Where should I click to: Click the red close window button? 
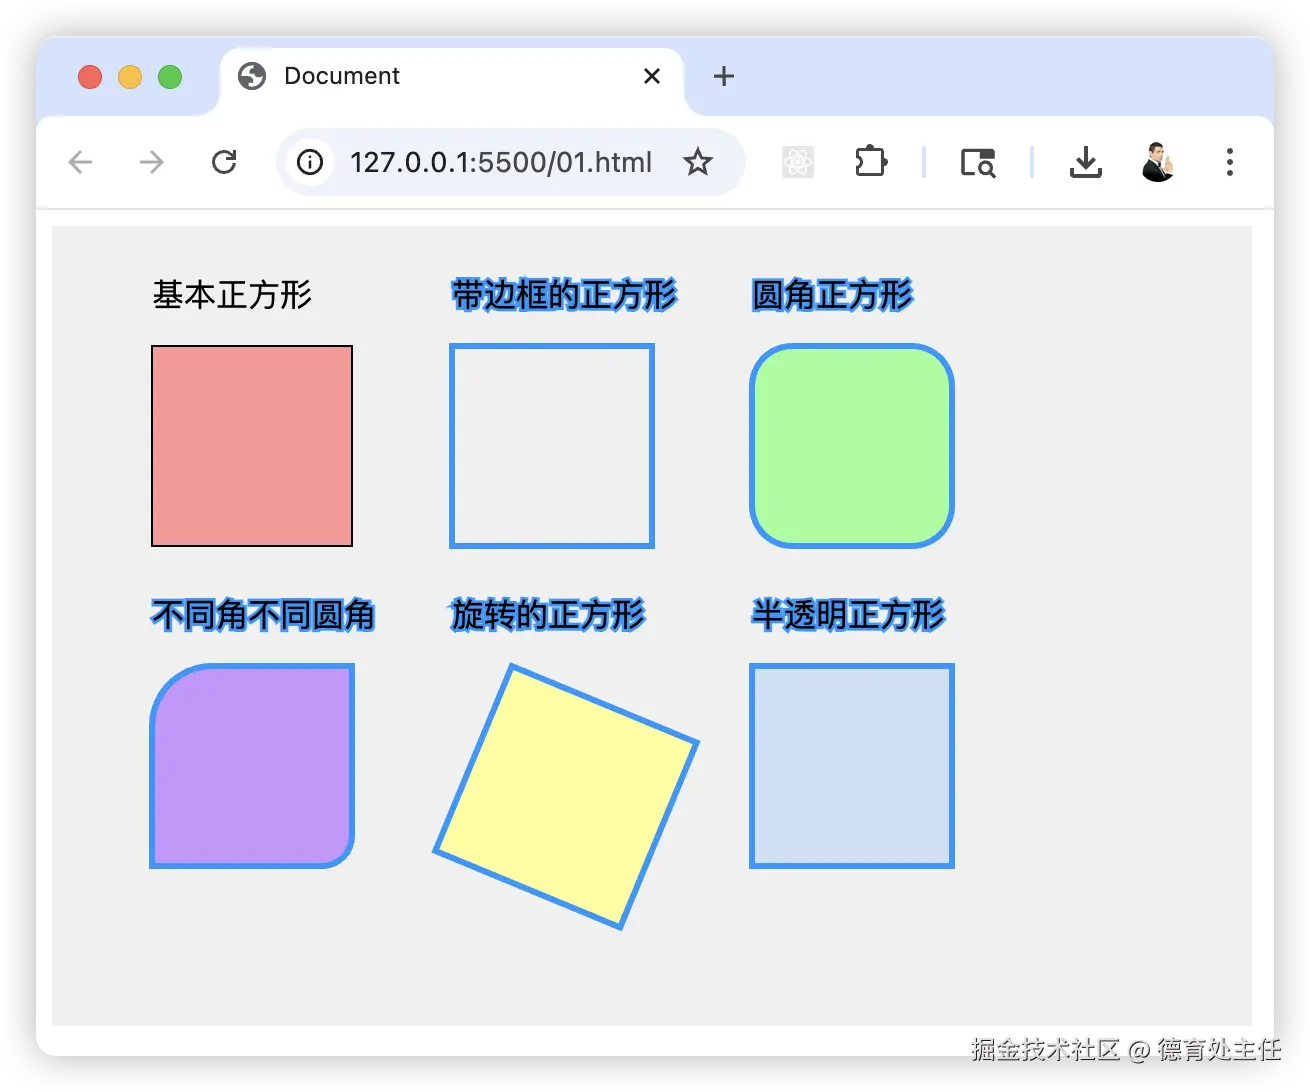[90, 77]
